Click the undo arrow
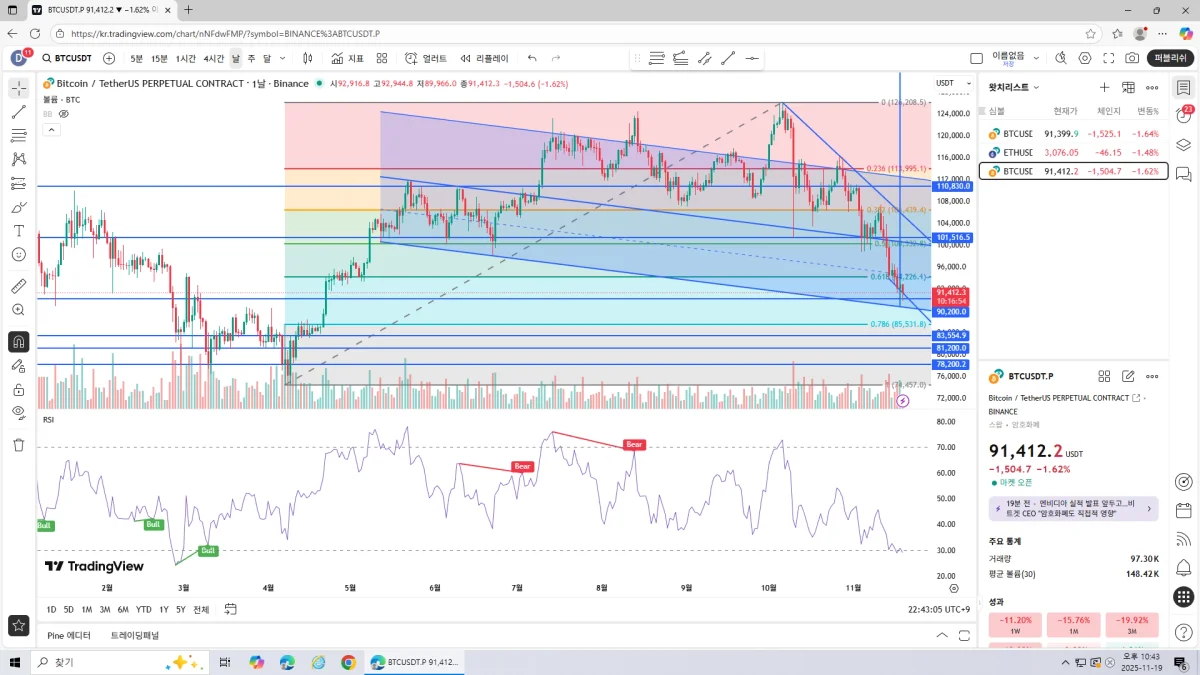Screen dimensions: 1200x675 [532, 58]
